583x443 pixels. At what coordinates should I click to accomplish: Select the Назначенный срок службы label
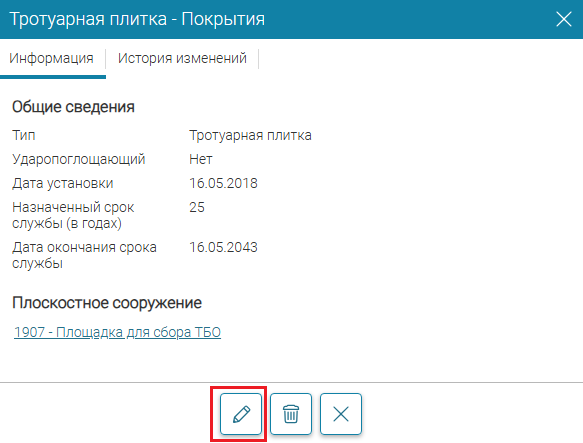coord(73,215)
